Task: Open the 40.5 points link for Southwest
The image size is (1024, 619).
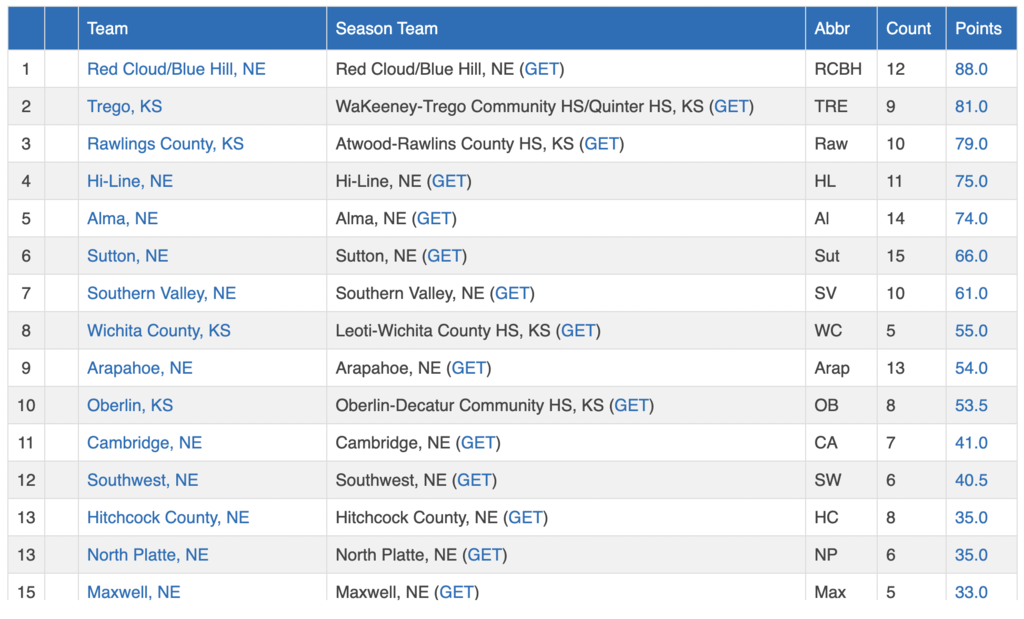Action: tap(971, 480)
